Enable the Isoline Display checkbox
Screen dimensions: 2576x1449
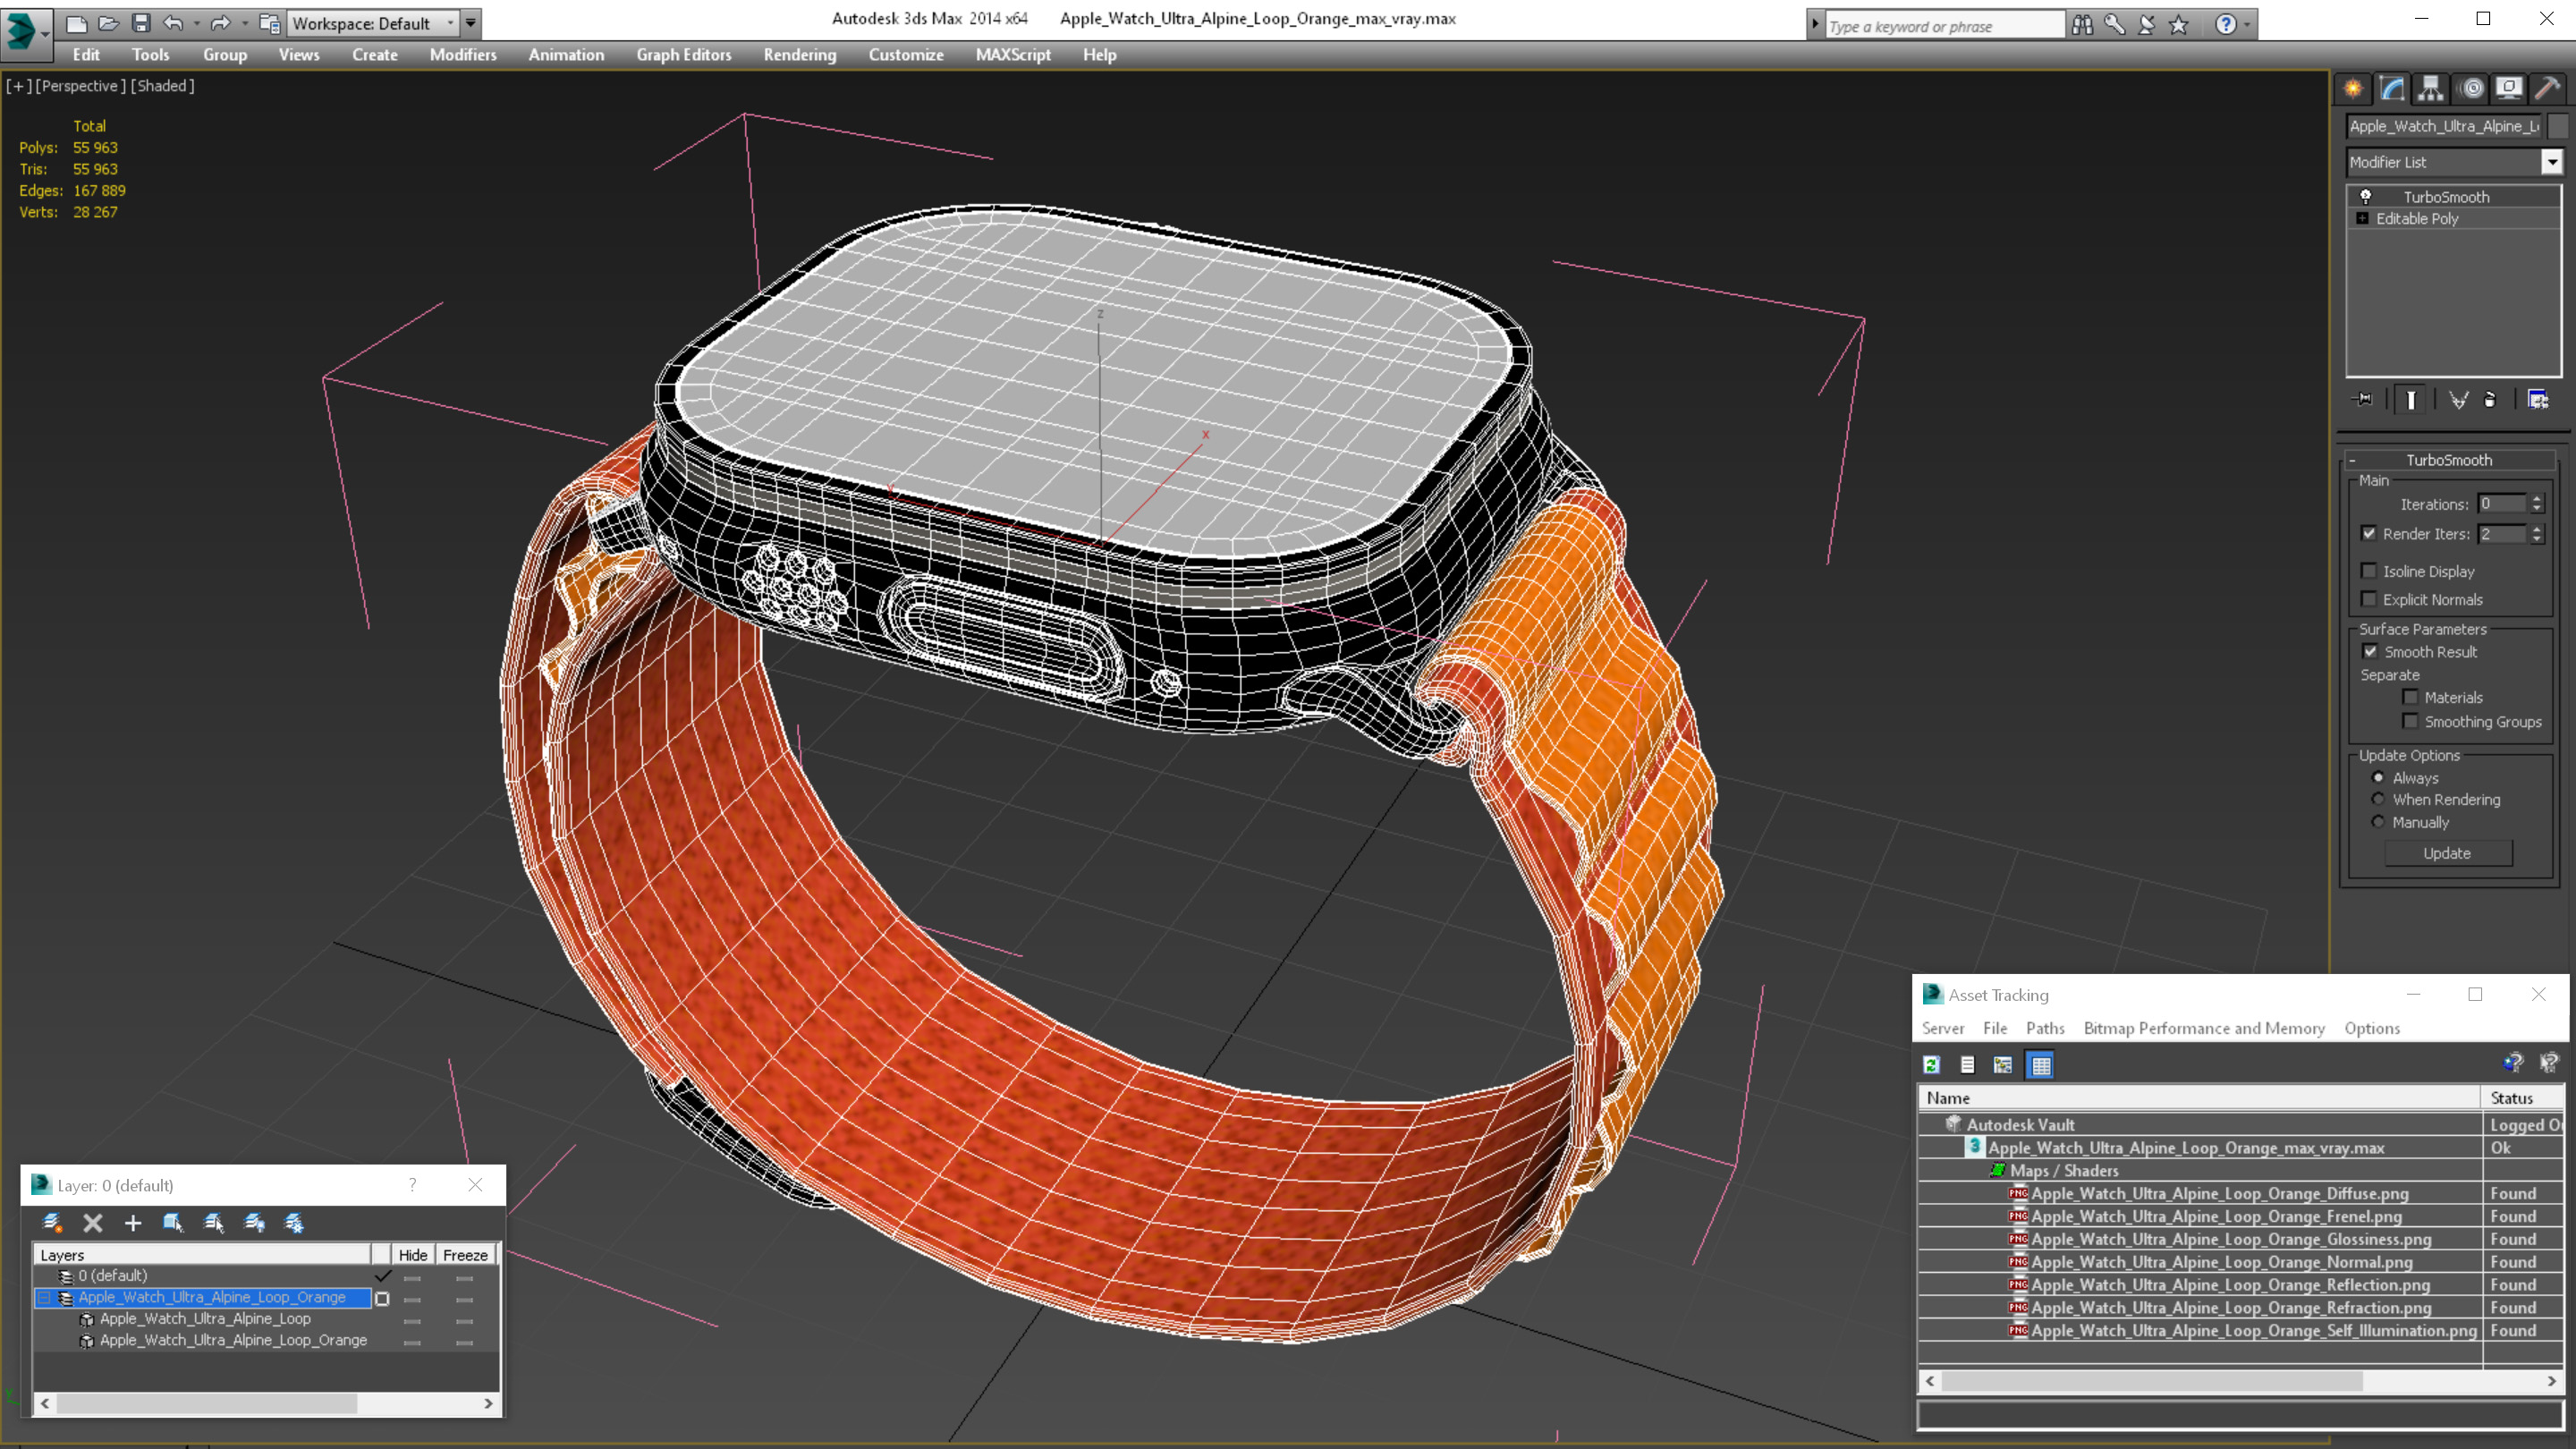pyautogui.click(x=2369, y=571)
